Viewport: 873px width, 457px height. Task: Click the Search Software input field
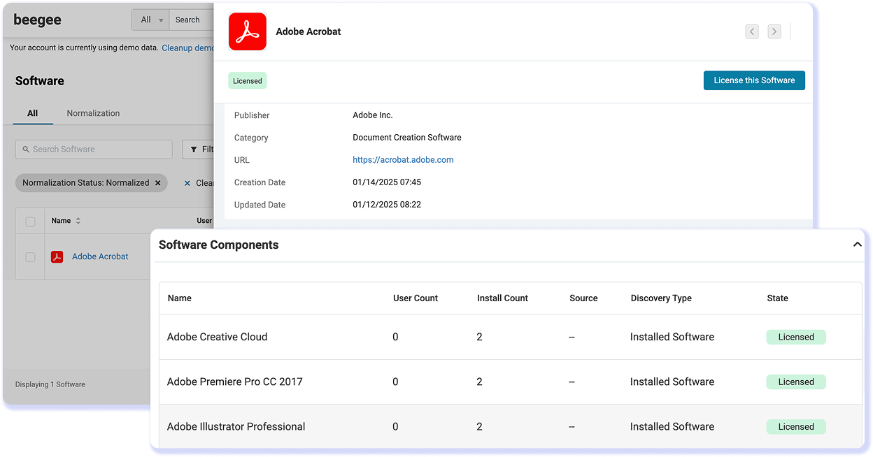coord(94,149)
